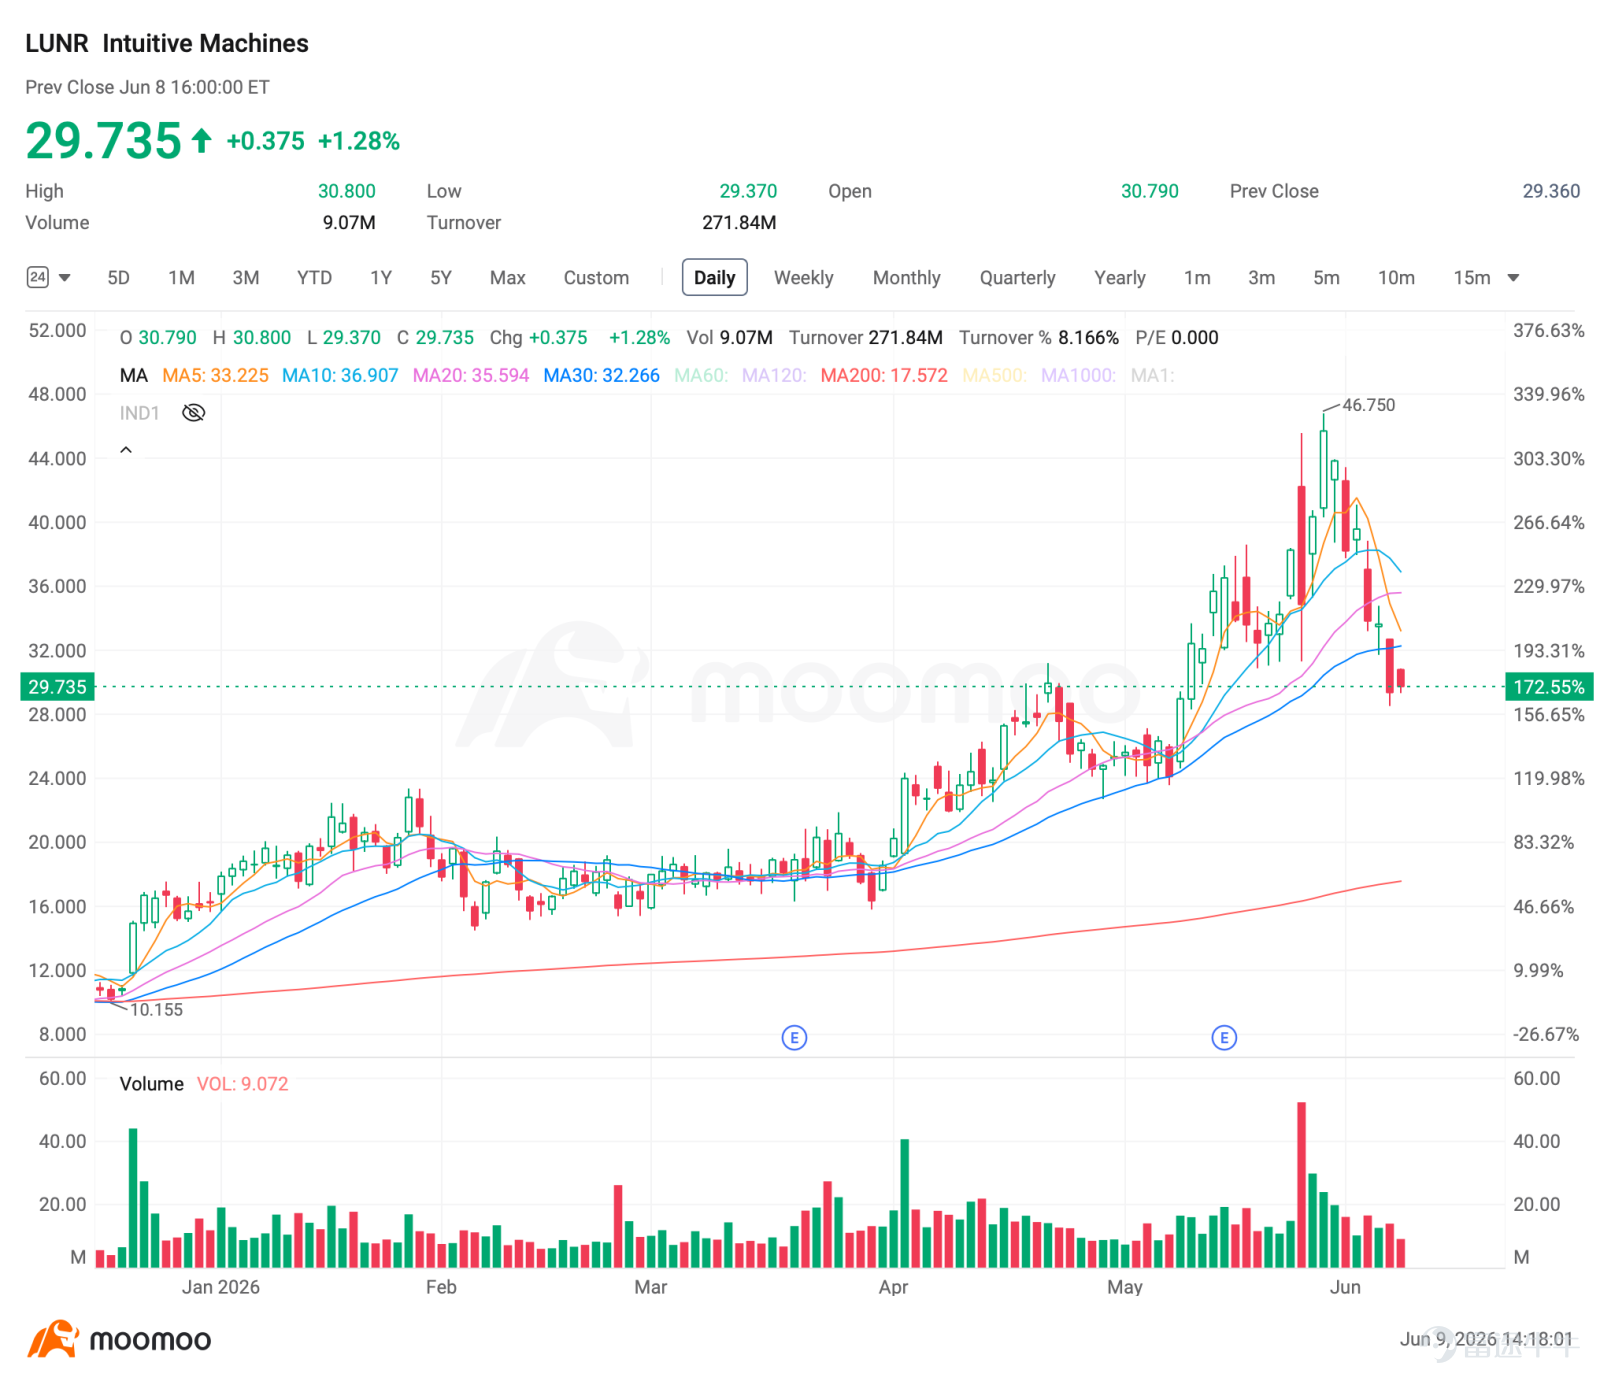This screenshot has height=1381, width=1600.
Task: Click the Volume 9.07M header value
Action: (x=349, y=223)
